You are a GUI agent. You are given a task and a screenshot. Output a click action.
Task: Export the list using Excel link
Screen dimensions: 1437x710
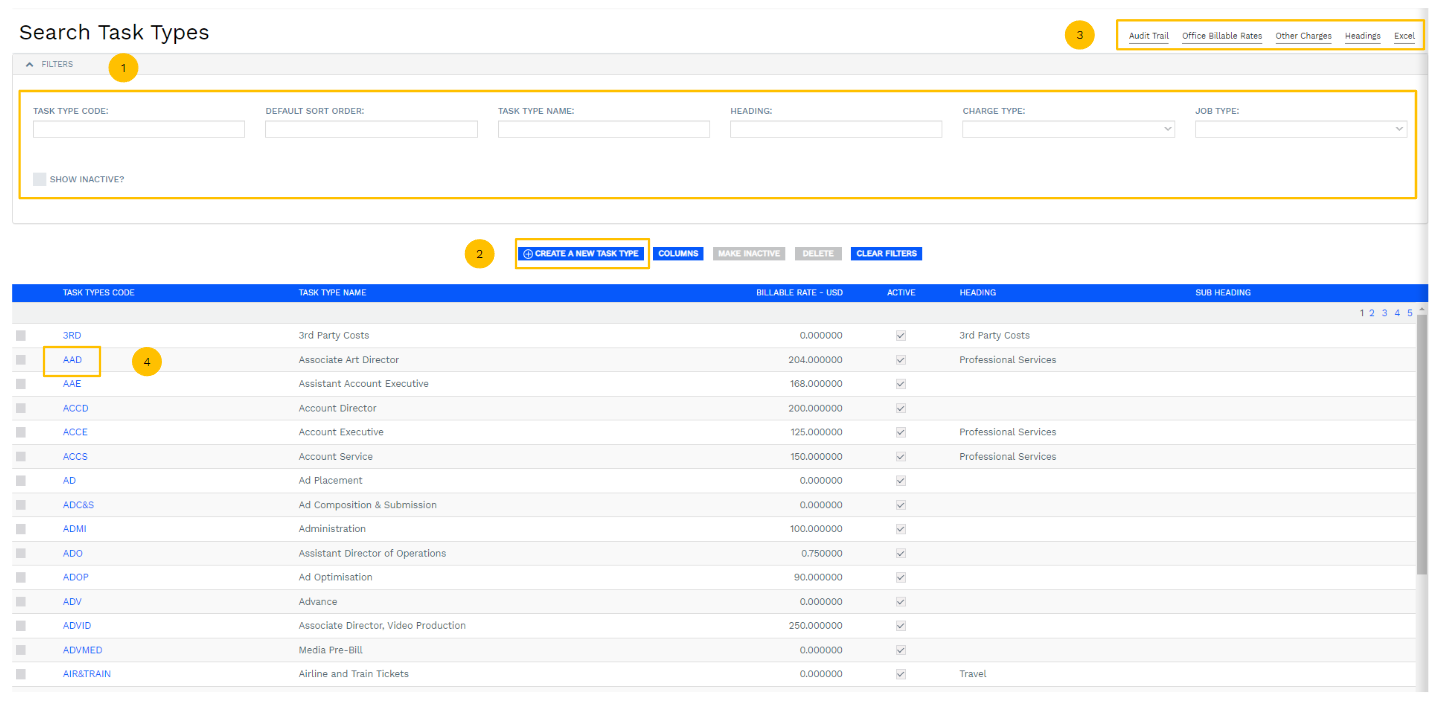click(x=1404, y=36)
